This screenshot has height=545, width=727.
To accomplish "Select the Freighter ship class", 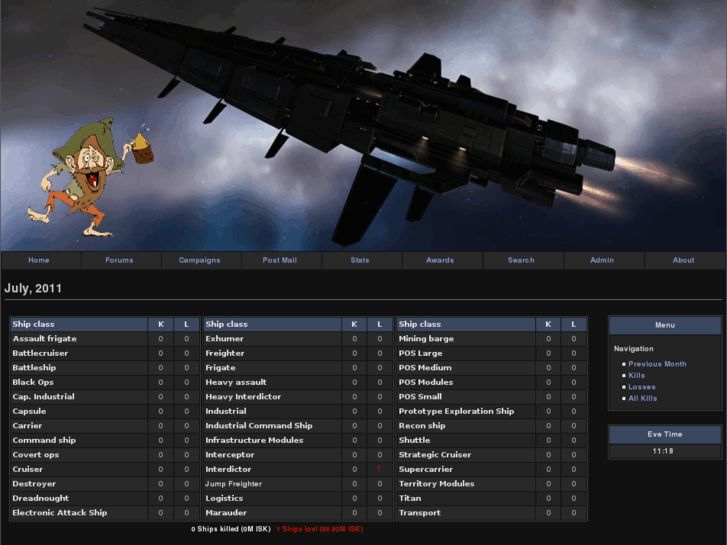I will [x=225, y=353].
